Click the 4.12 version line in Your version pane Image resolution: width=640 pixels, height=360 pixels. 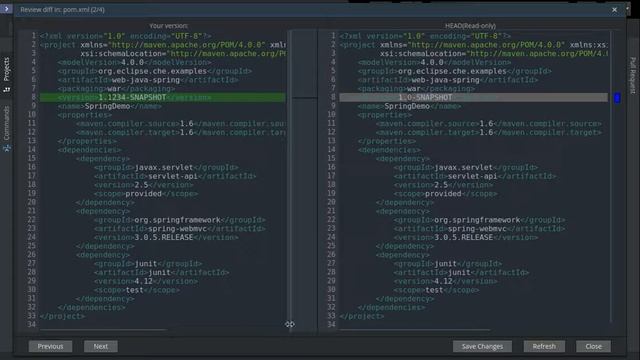tap(146, 281)
